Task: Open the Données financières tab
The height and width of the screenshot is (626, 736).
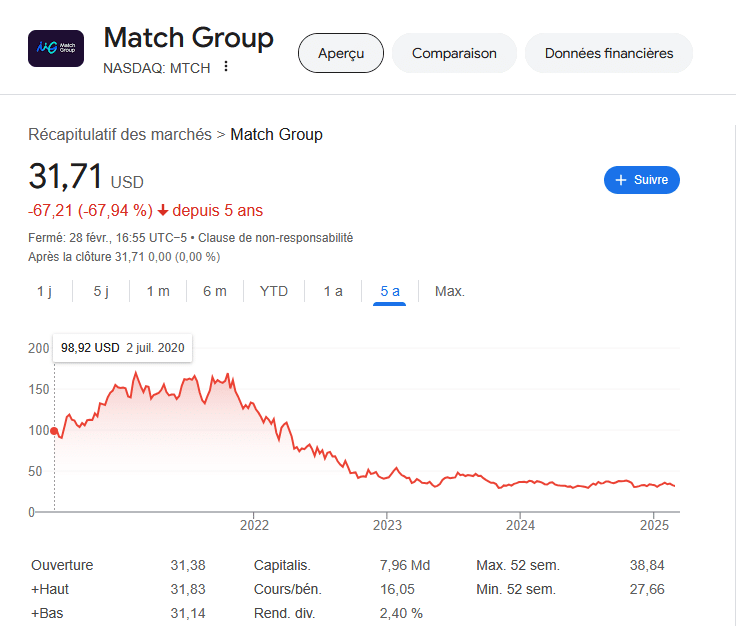Action: tap(608, 53)
